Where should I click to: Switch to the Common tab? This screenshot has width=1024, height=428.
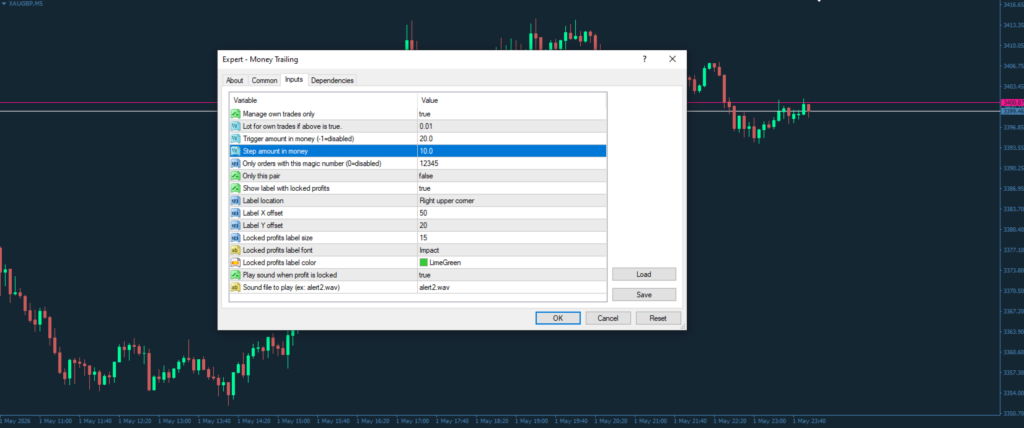(x=264, y=80)
